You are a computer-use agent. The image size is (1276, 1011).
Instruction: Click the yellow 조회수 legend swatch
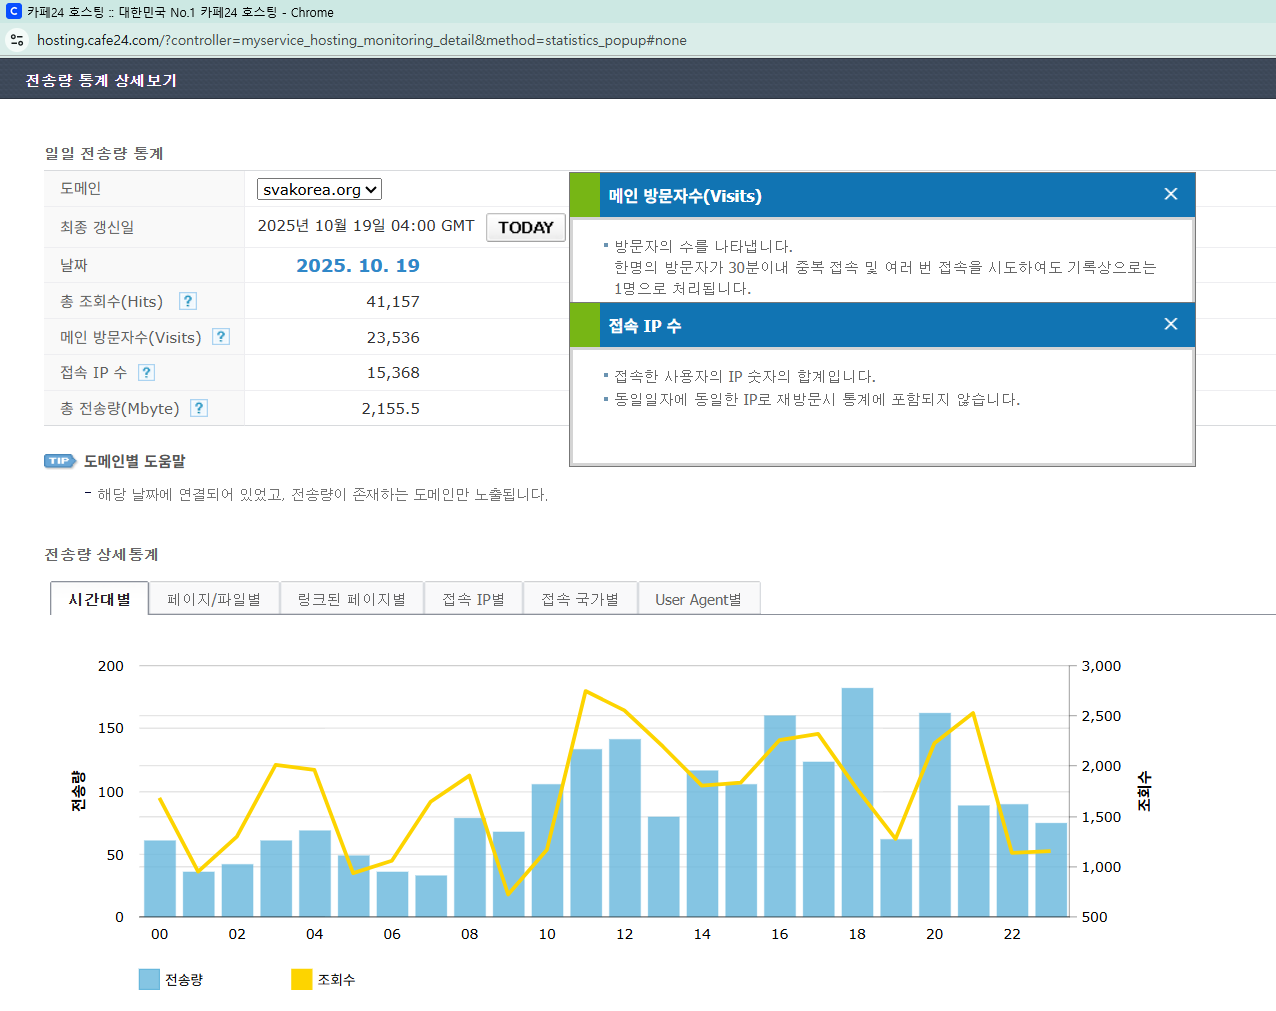[x=301, y=979]
